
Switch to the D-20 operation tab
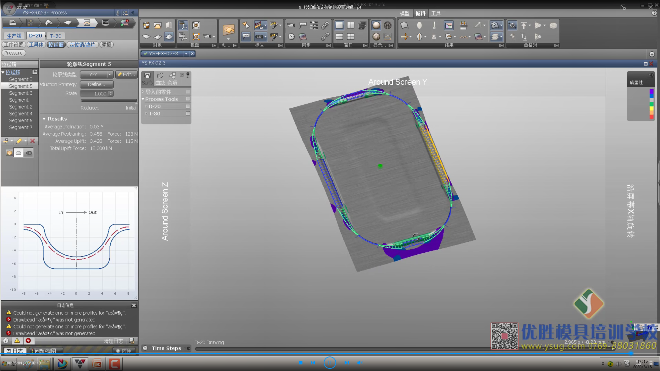click(x=35, y=36)
